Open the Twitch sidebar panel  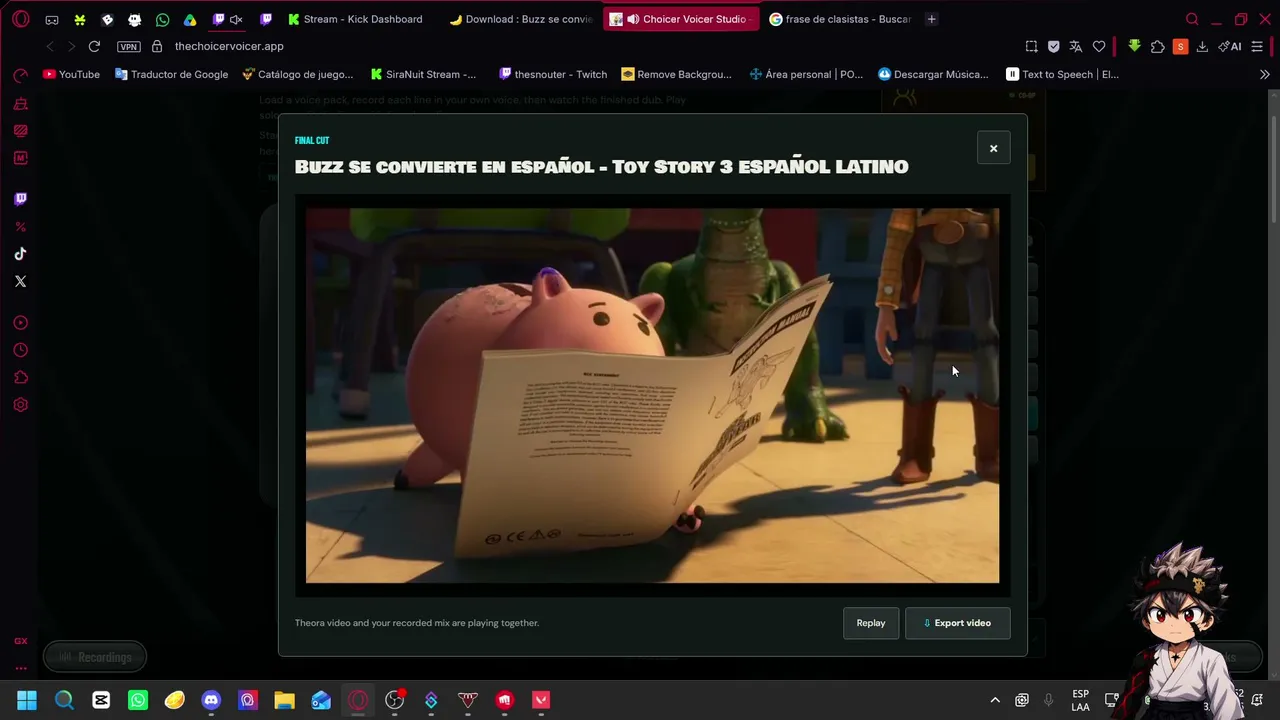(x=20, y=199)
